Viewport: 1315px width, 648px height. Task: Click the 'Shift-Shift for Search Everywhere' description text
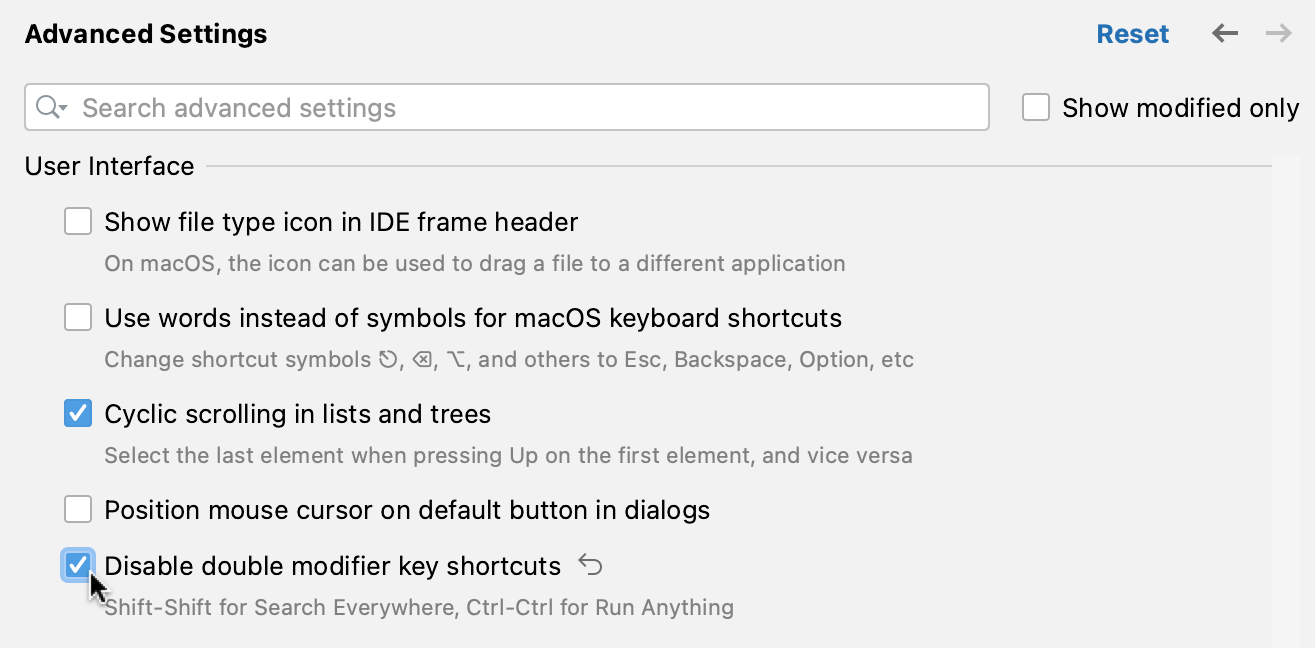419,607
